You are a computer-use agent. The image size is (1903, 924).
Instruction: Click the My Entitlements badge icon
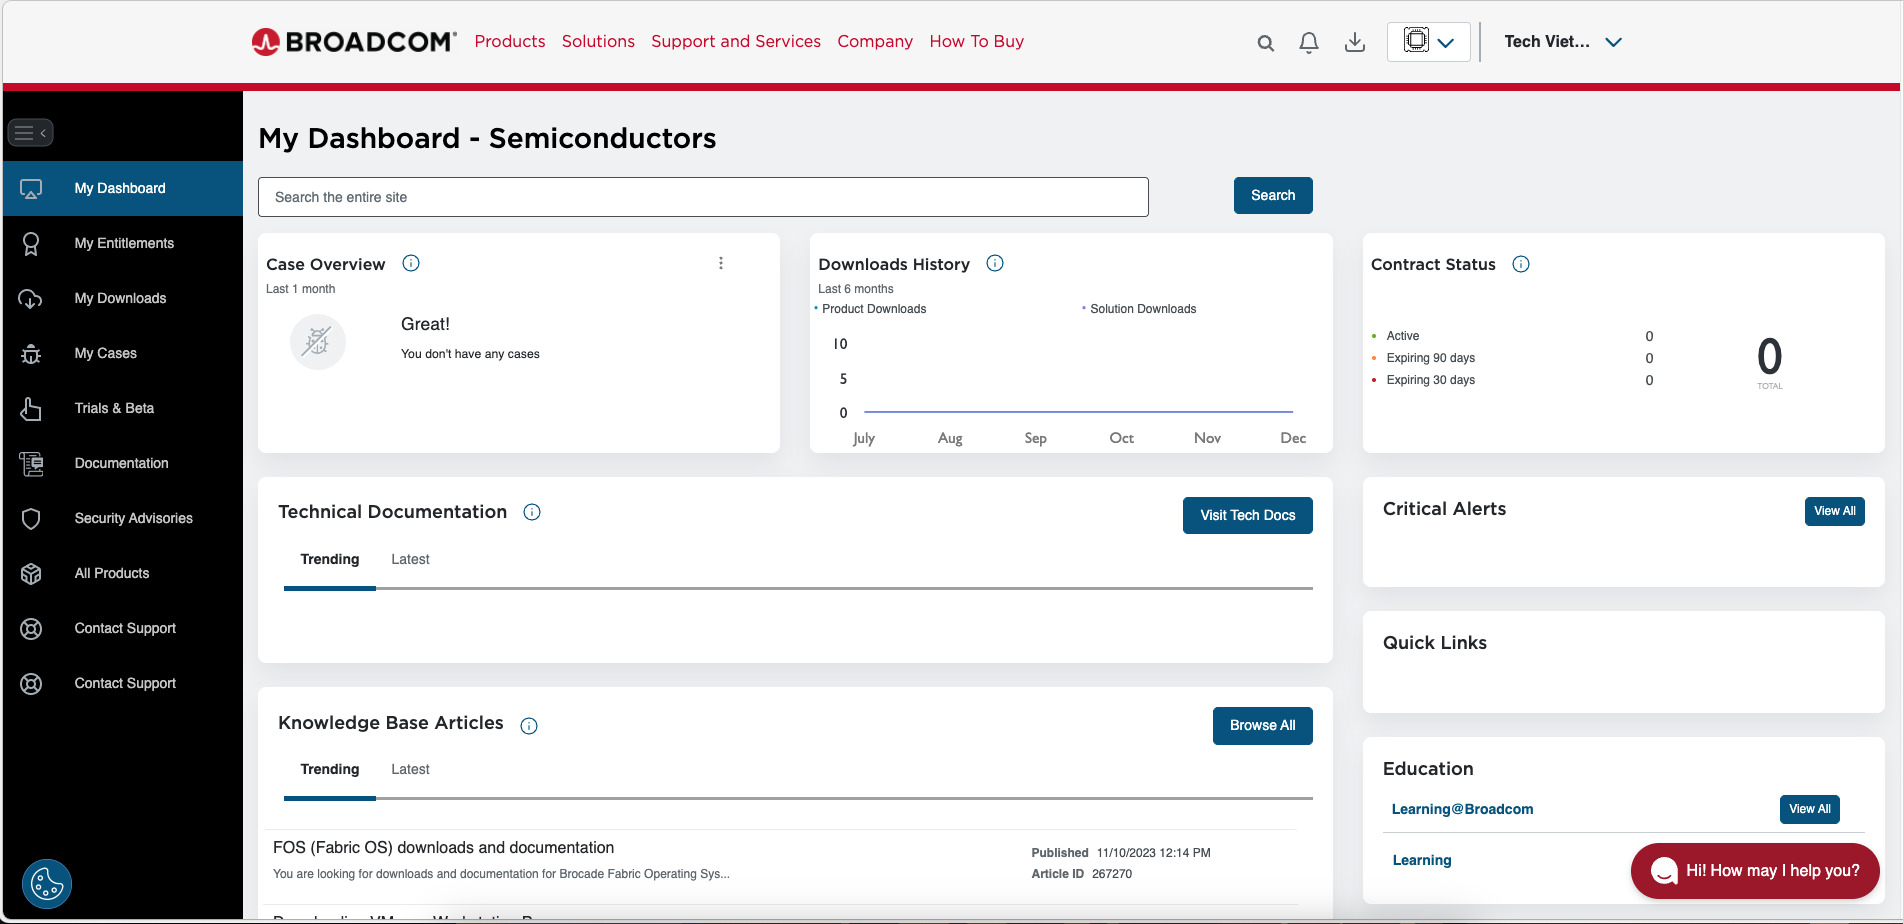coord(31,244)
